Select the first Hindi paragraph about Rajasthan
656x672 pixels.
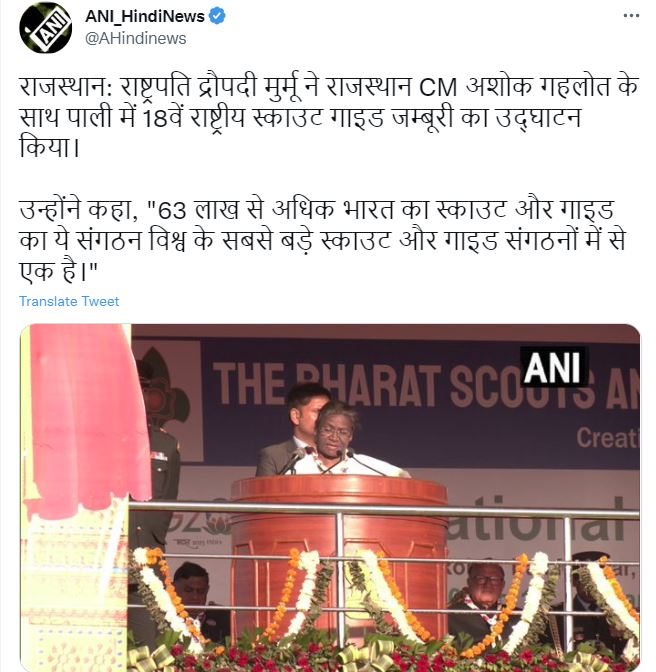pyautogui.click(x=329, y=117)
